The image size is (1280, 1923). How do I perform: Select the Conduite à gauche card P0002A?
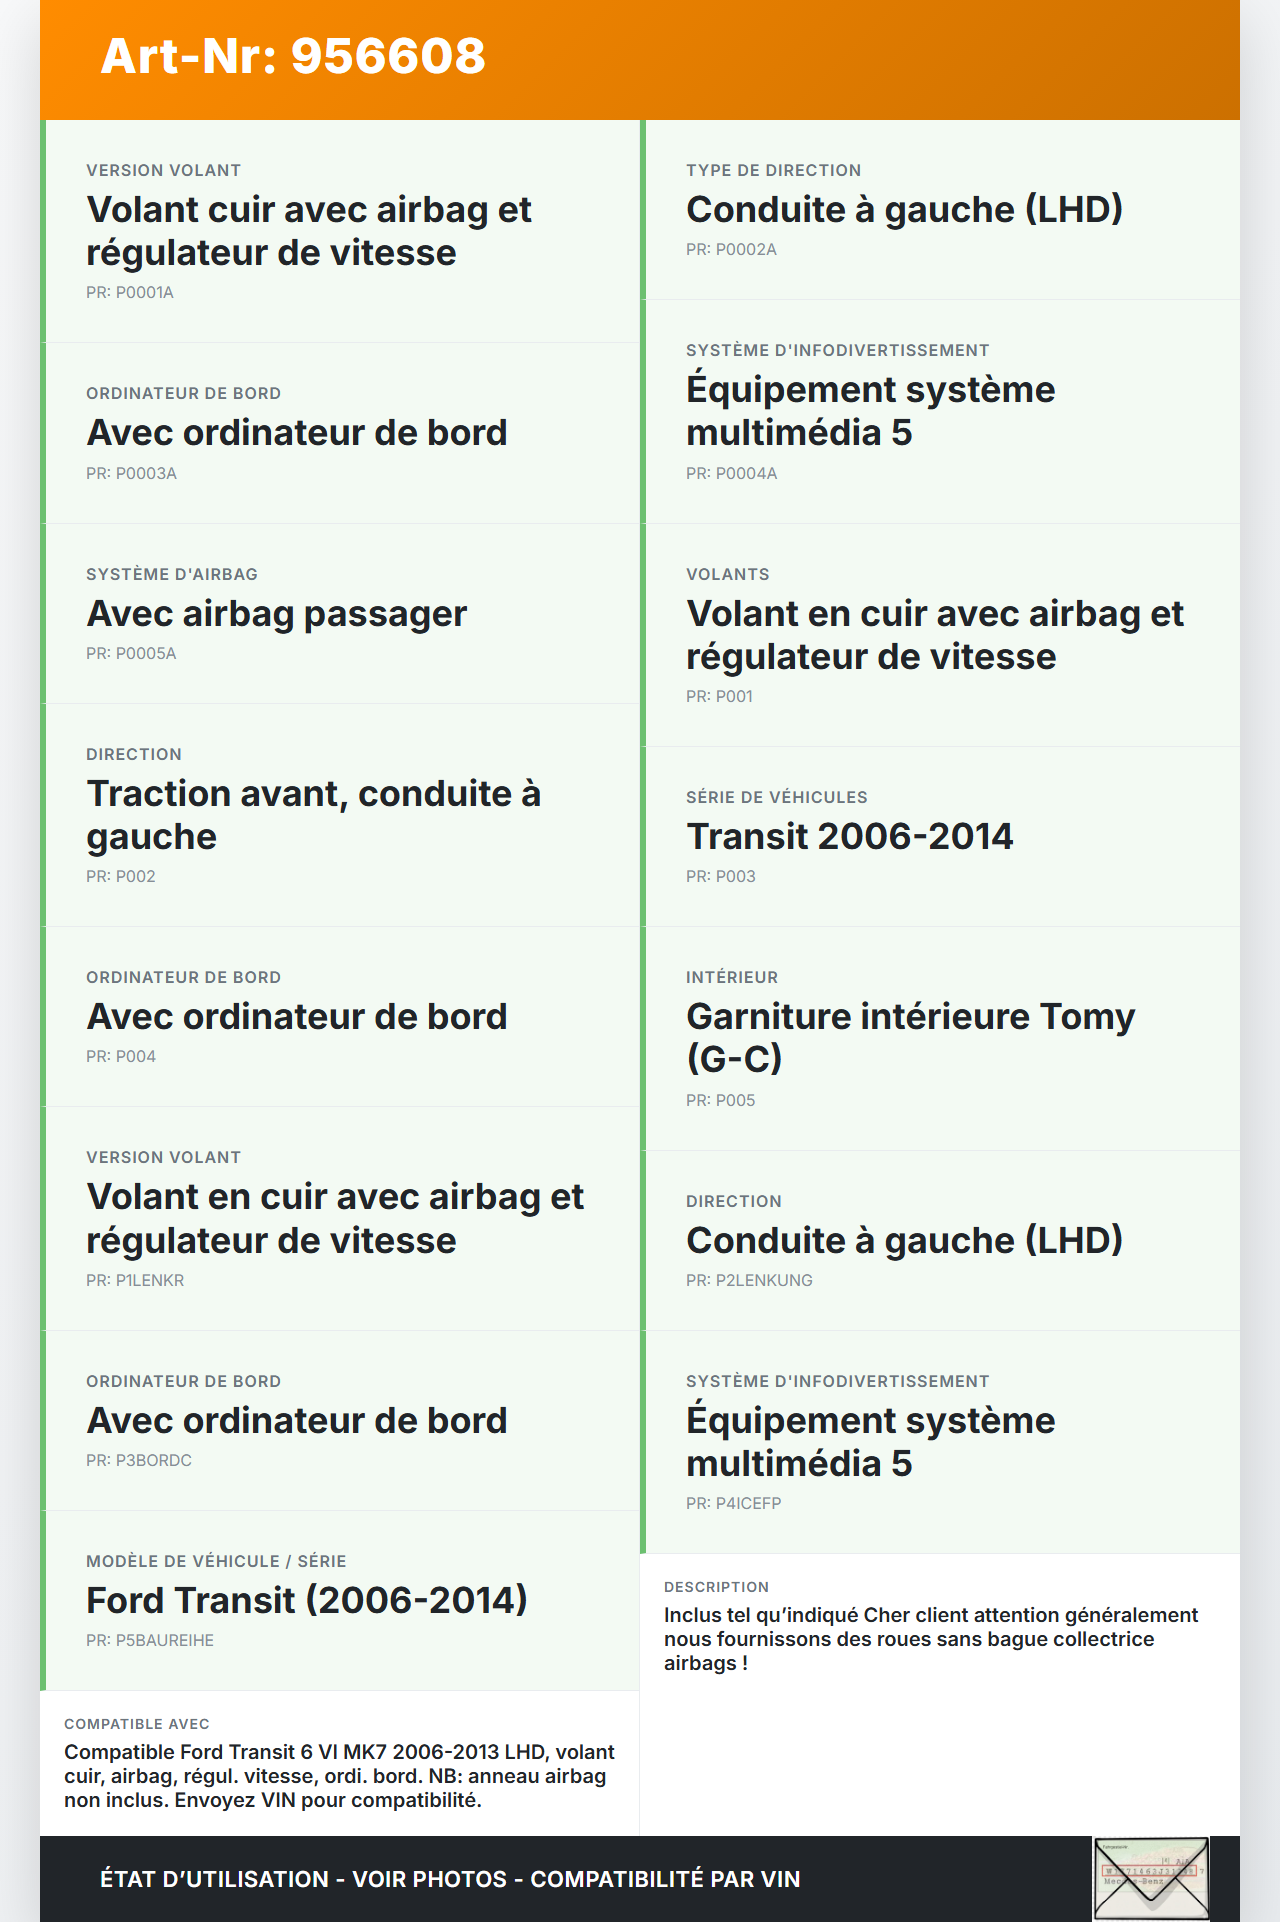[940, 210]
